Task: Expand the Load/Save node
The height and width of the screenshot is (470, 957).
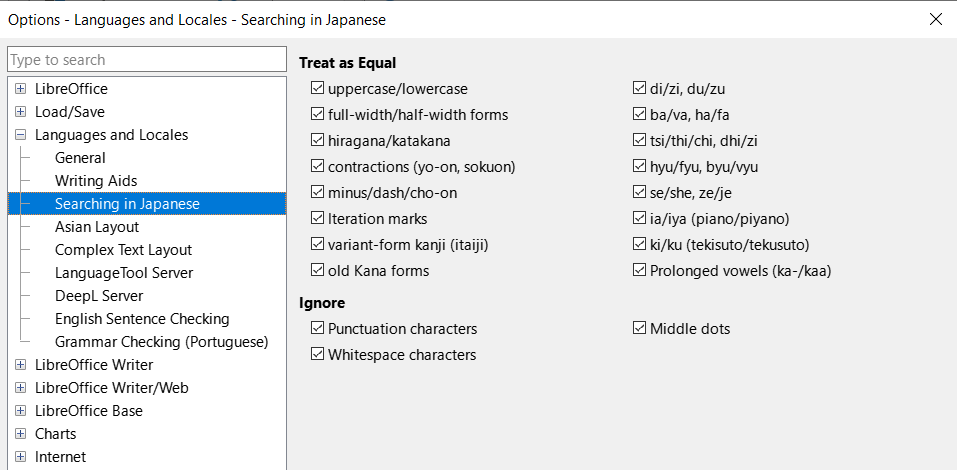Action: coord(21,112)
